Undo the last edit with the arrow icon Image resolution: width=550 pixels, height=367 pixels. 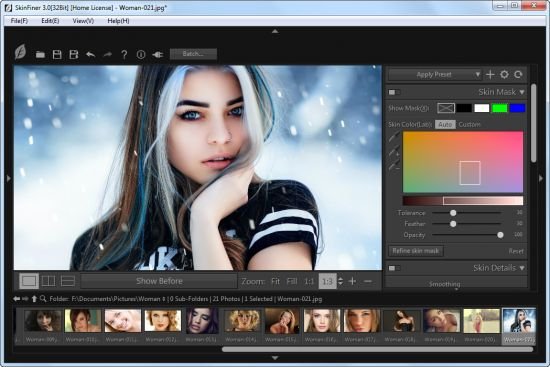[x=90, y=54]
